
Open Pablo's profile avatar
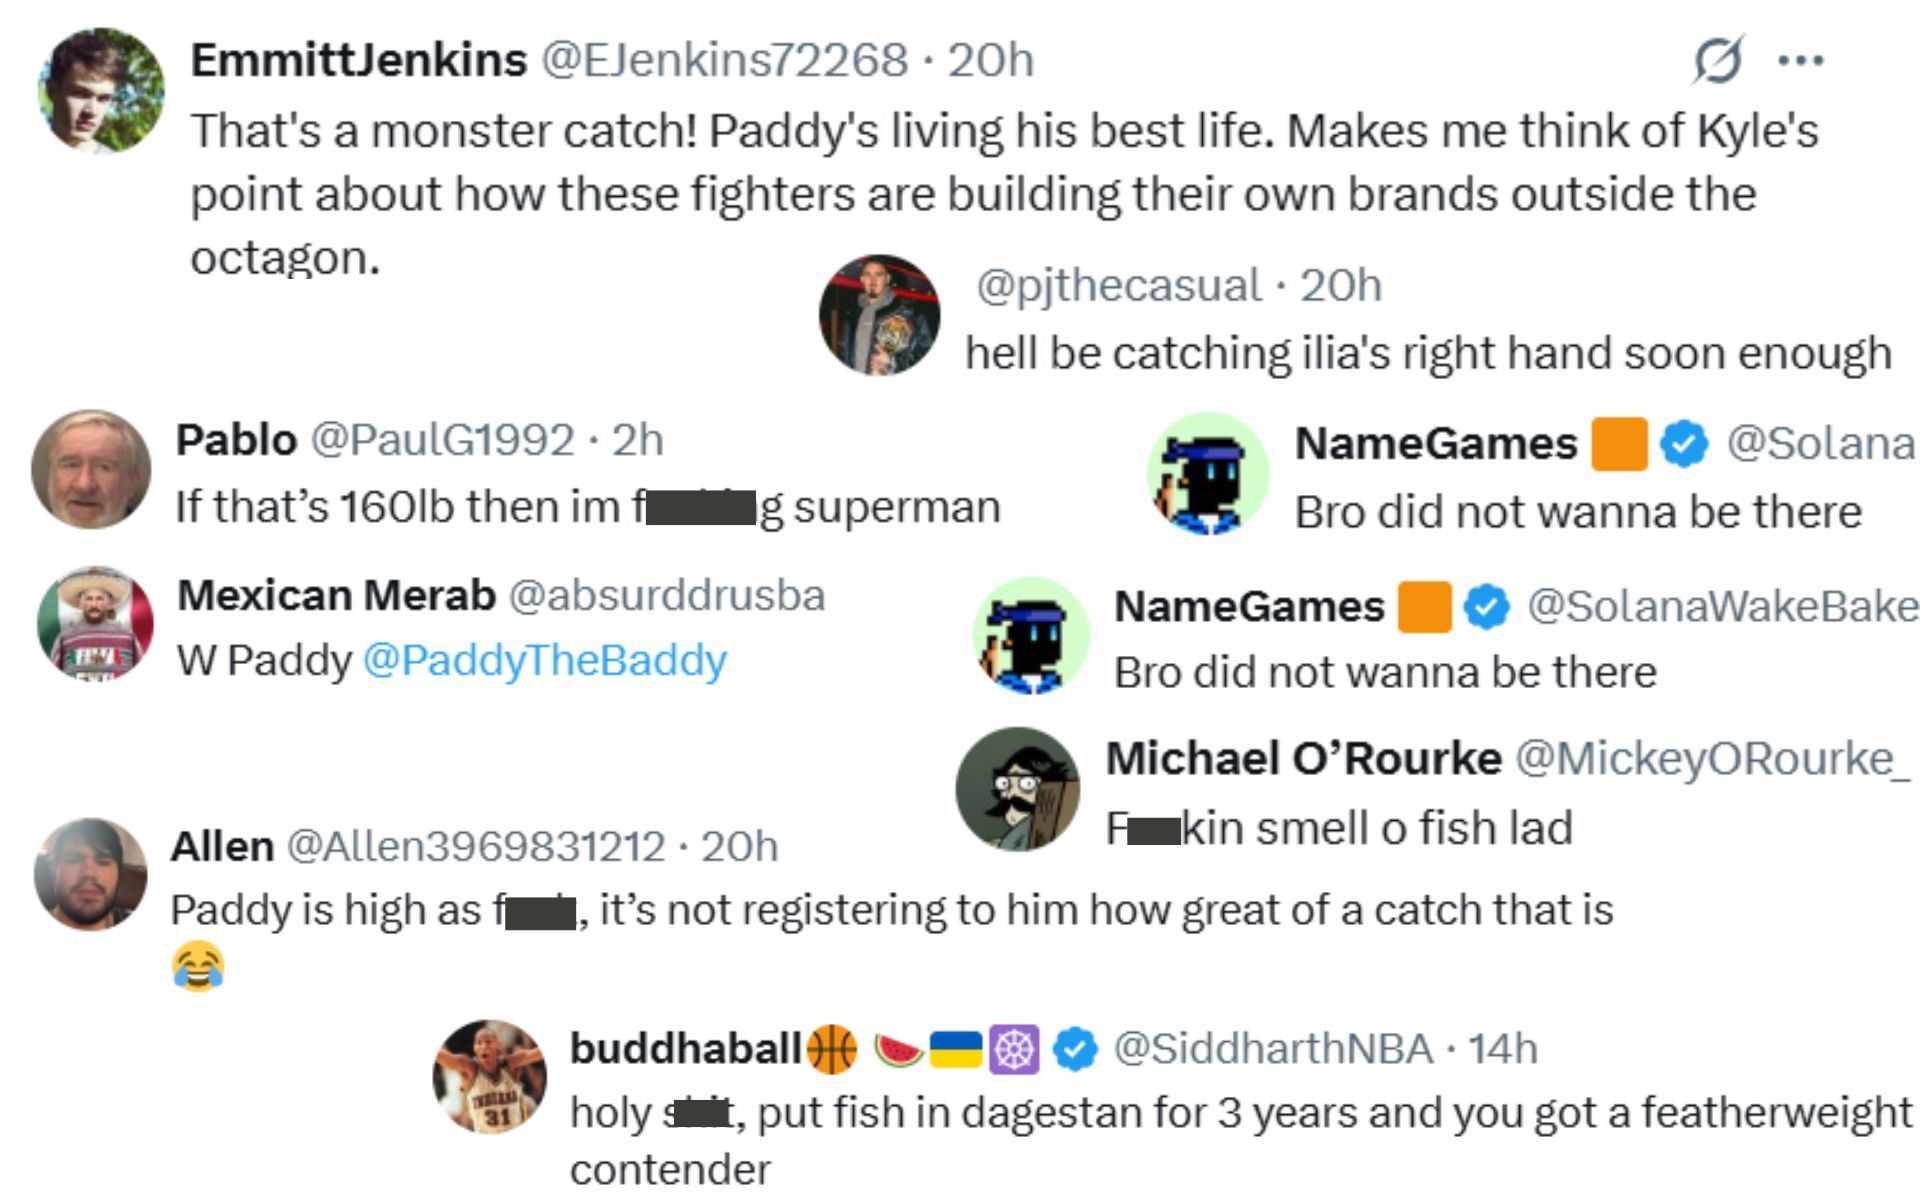click(x=91, y=468)
